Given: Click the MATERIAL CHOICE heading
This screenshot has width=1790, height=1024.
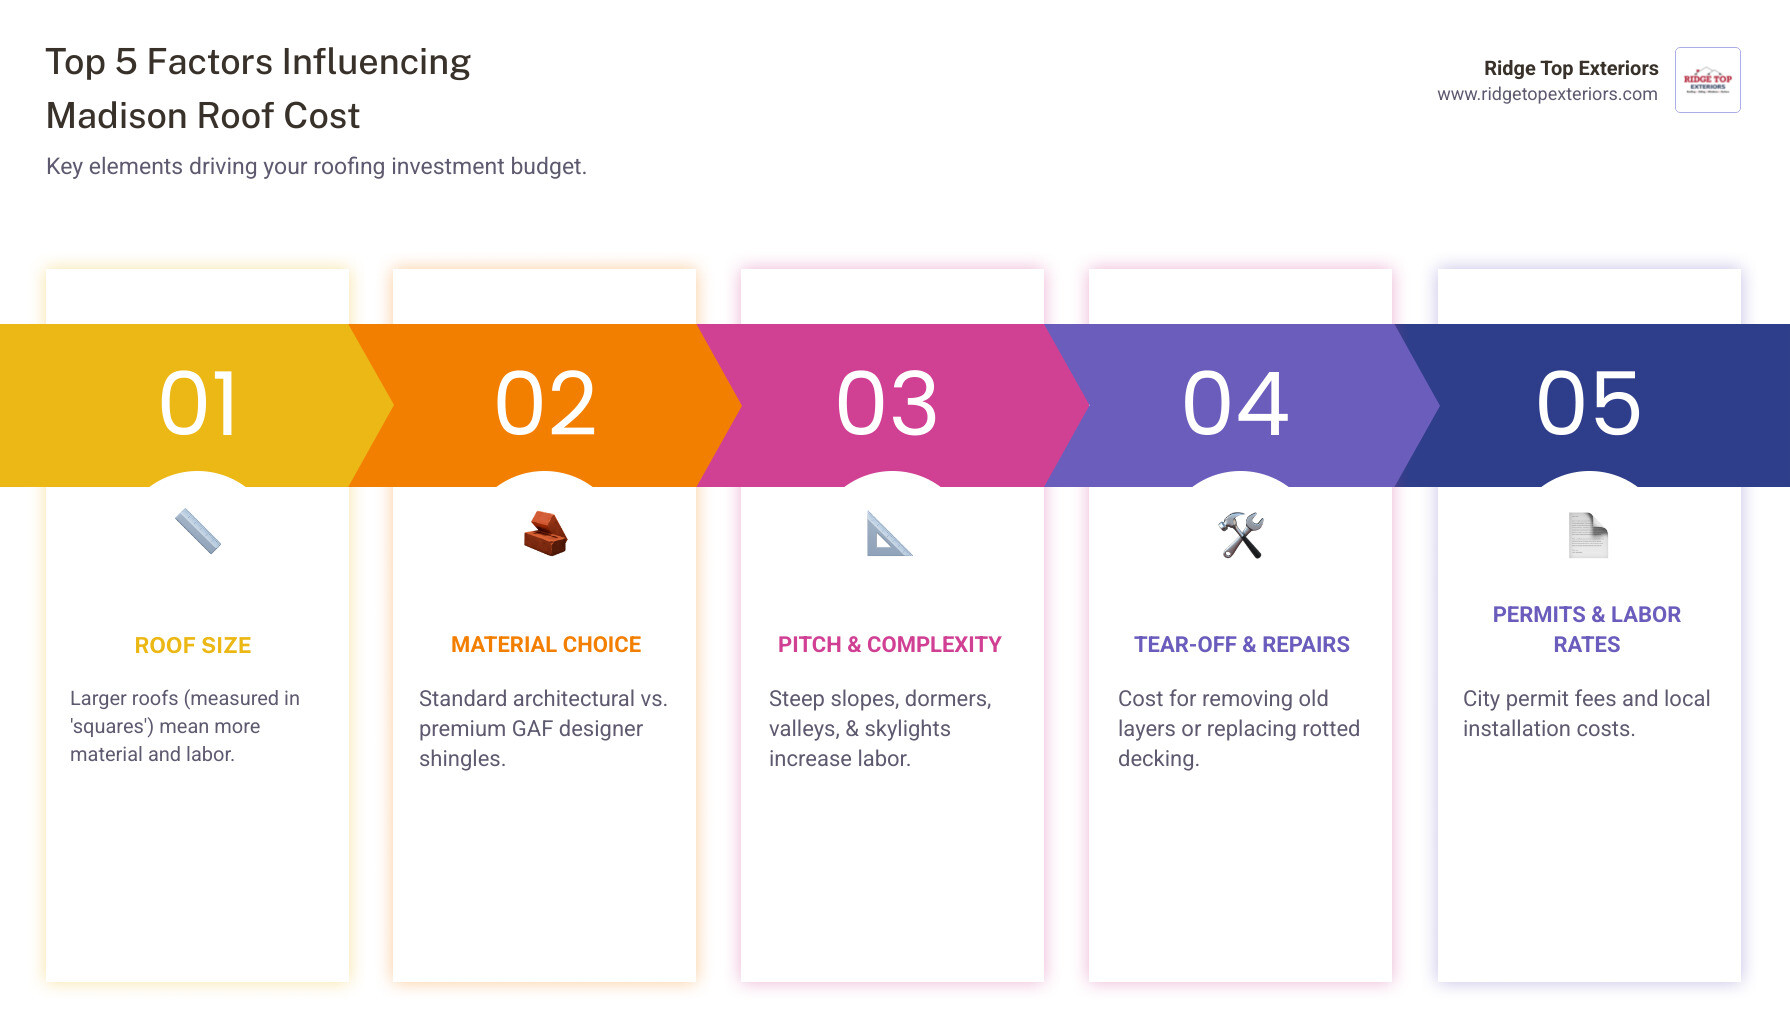Looking at the screenshot, I should point(546,645).
